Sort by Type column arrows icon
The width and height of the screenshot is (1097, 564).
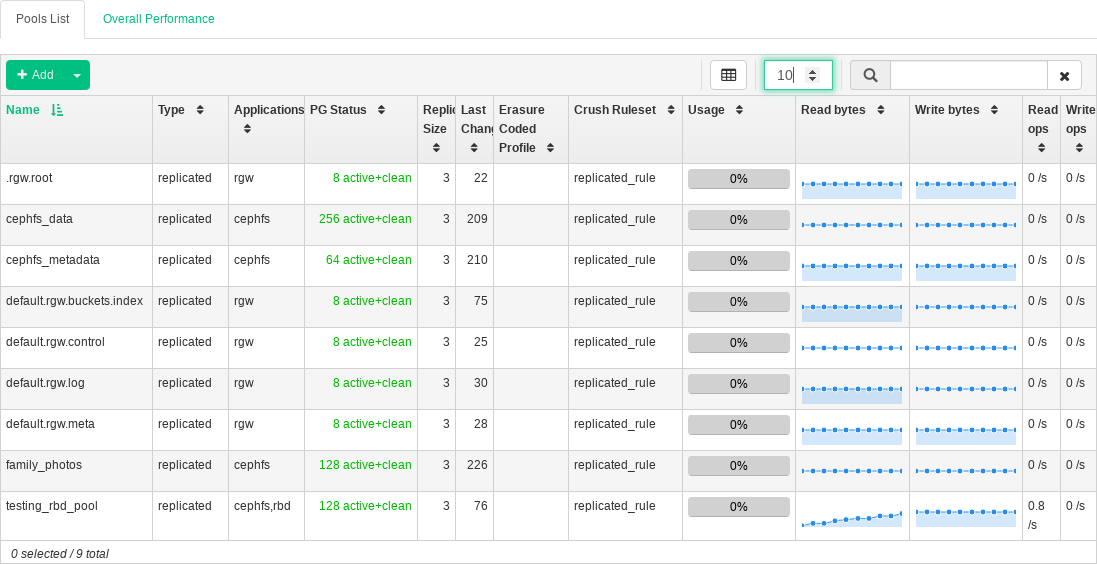pos(200,110)
